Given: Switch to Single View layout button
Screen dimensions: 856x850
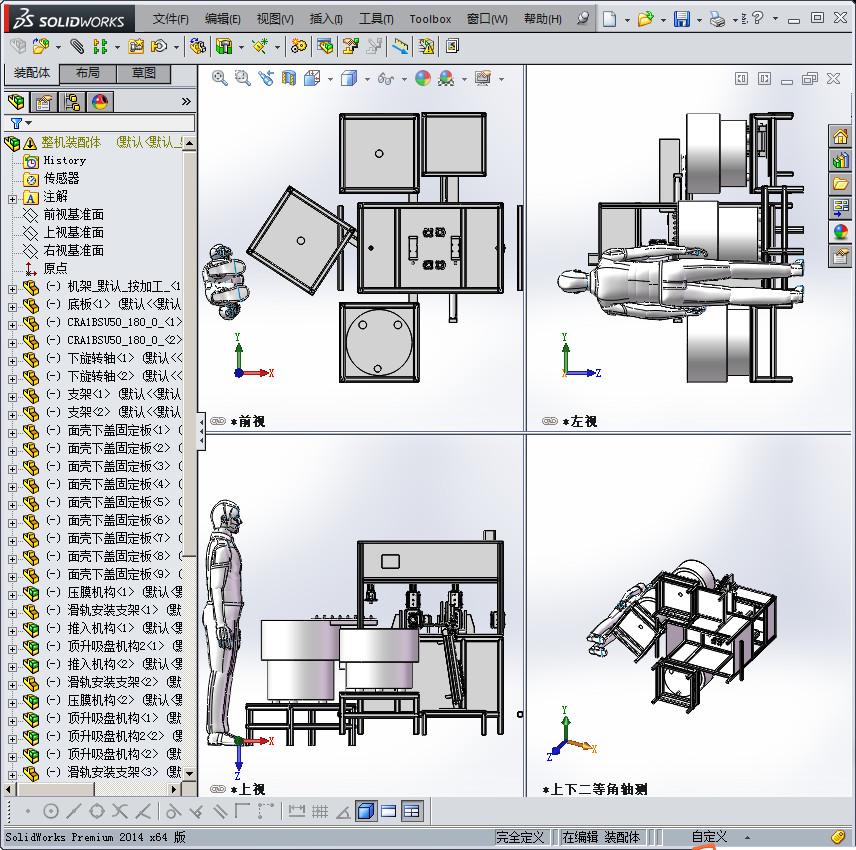Looking at the screenshot, I should tap(389, 811).
